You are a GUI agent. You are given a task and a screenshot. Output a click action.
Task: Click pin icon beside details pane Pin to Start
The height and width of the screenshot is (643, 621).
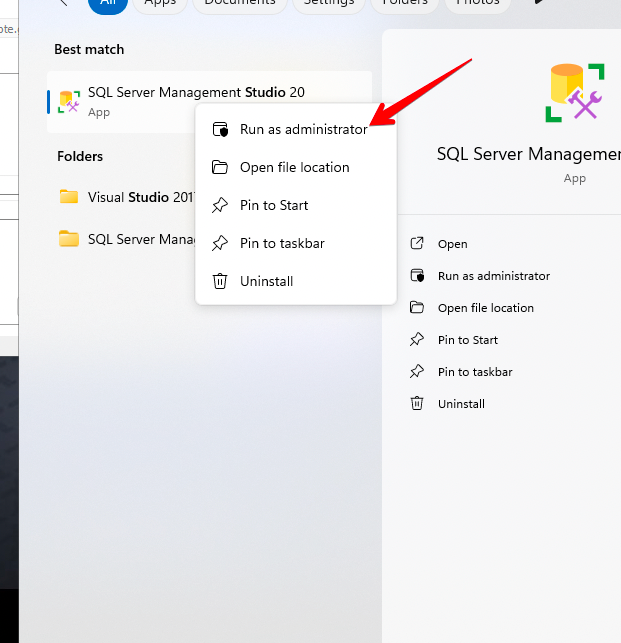point(417,339)
